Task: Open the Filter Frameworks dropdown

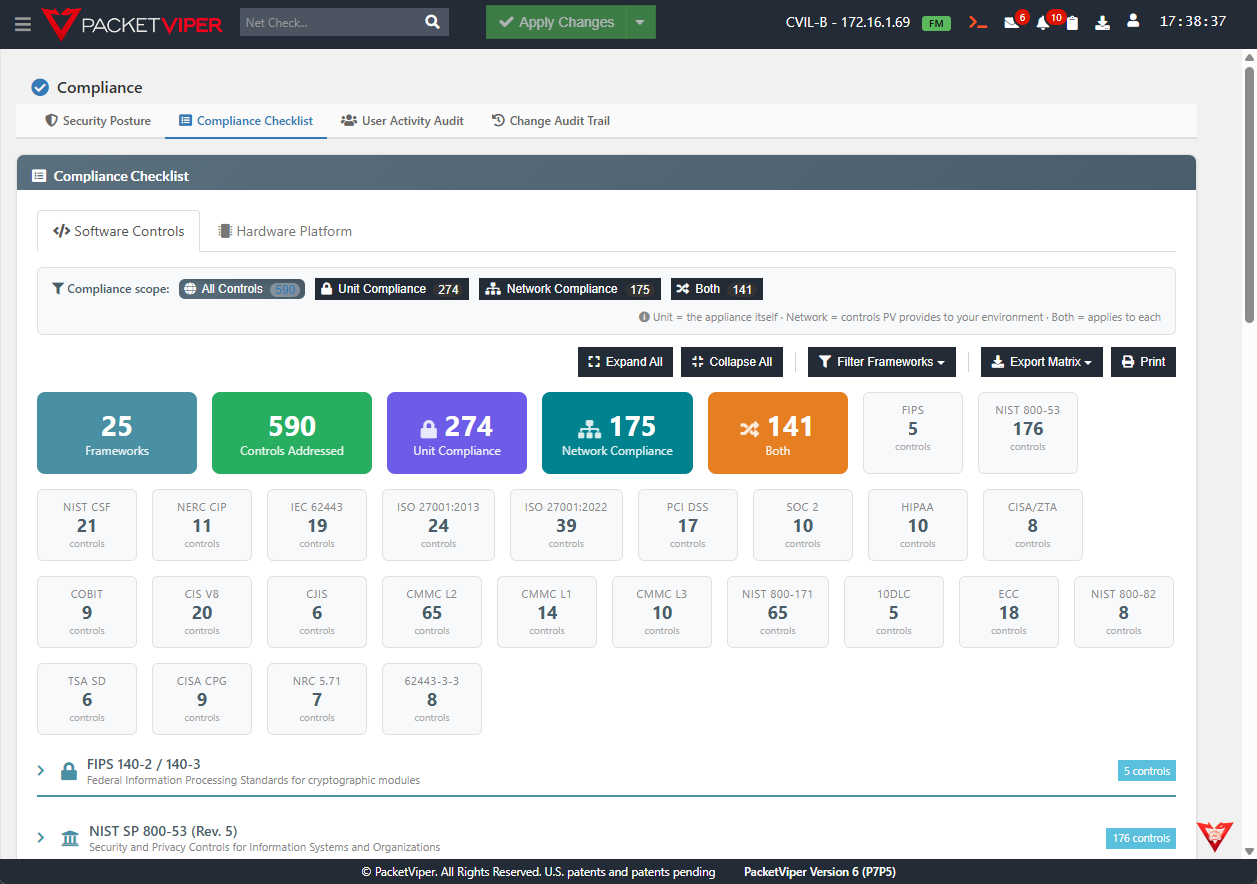Action: pyautogui.click(x=882, y=362)
